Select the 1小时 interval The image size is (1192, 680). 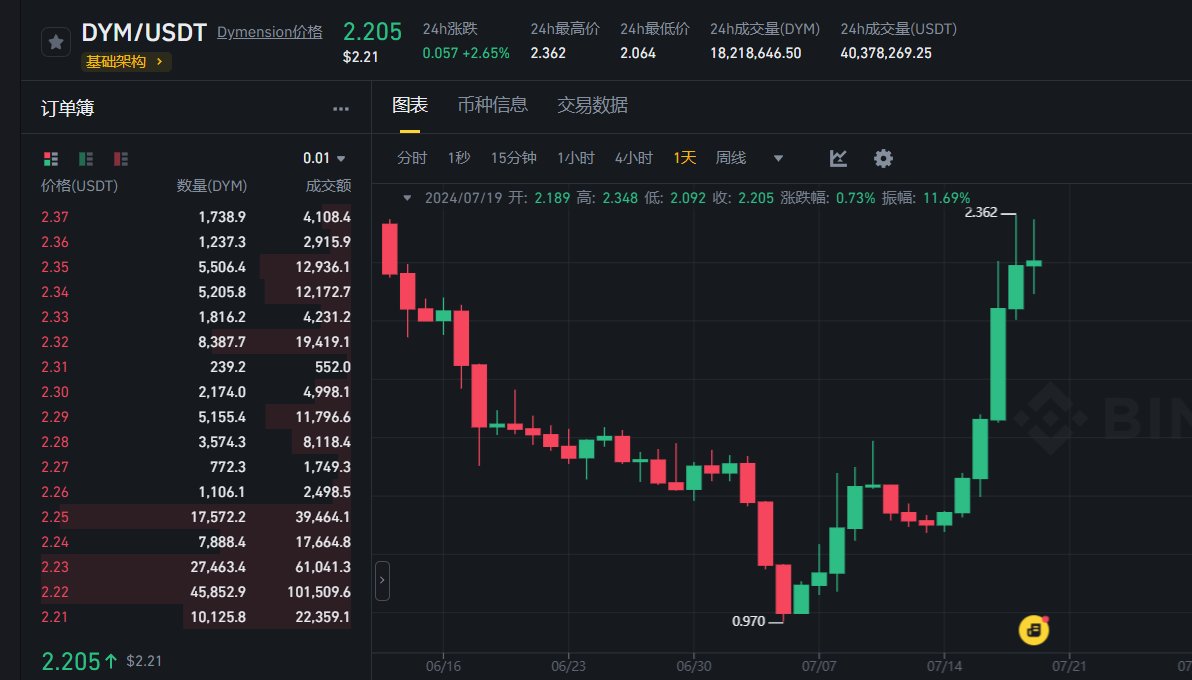(575, 157)
